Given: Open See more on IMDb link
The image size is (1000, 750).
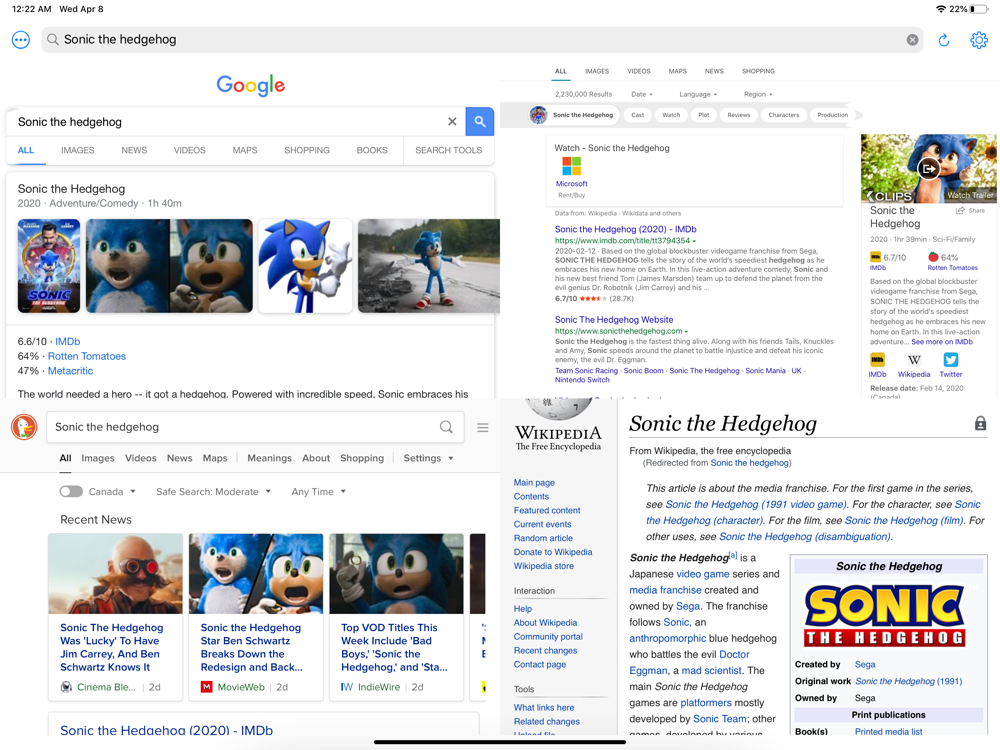Looking at the screenshot, I should pyautogui.click(x=942, y=342).
